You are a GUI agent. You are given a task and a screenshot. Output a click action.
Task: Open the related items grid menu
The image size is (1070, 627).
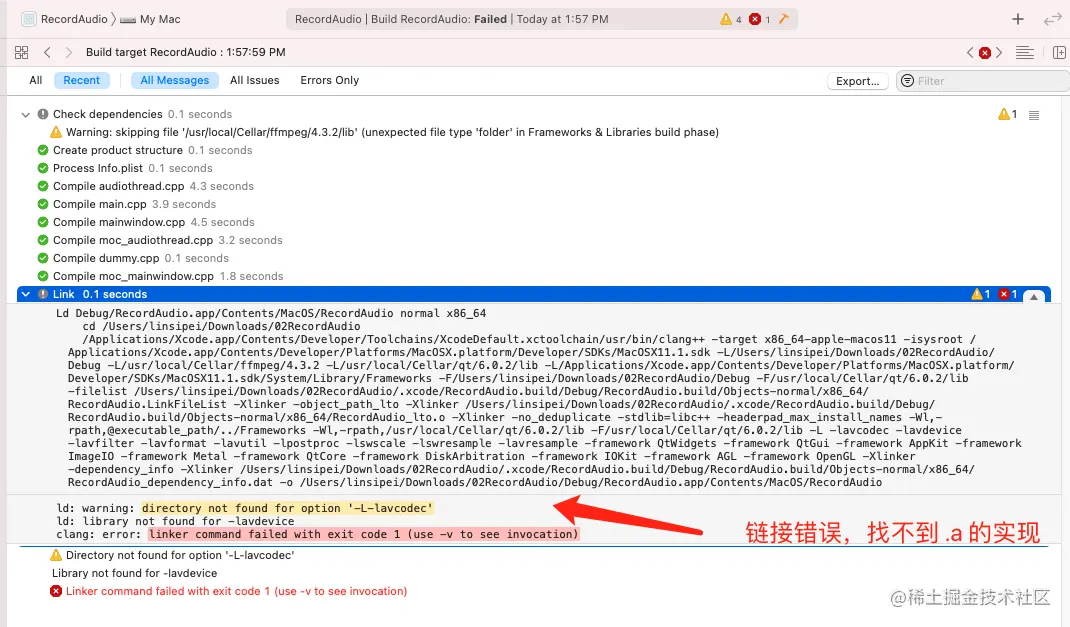point(21,53)
